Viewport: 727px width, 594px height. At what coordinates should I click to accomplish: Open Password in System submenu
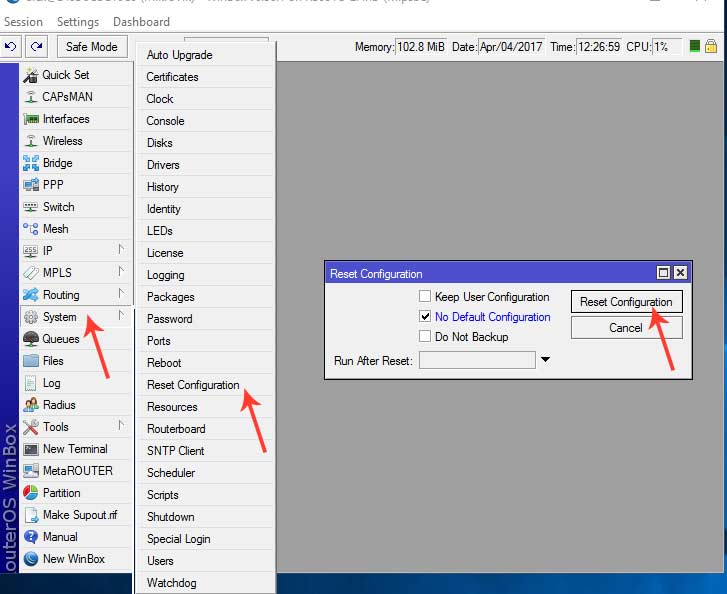pyautogui.click(x=205, y=319)
